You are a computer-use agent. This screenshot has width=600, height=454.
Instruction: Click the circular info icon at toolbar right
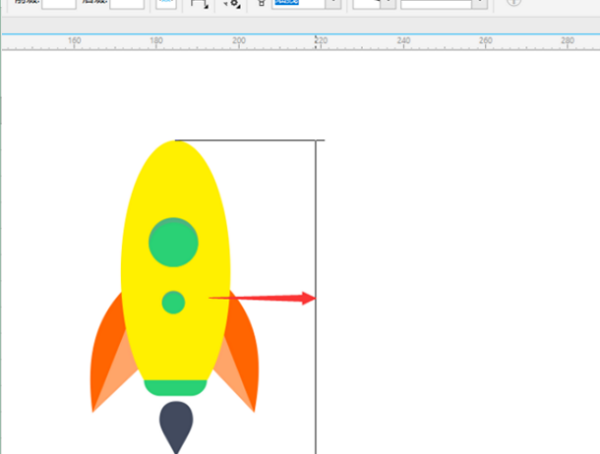pos(516,4)
